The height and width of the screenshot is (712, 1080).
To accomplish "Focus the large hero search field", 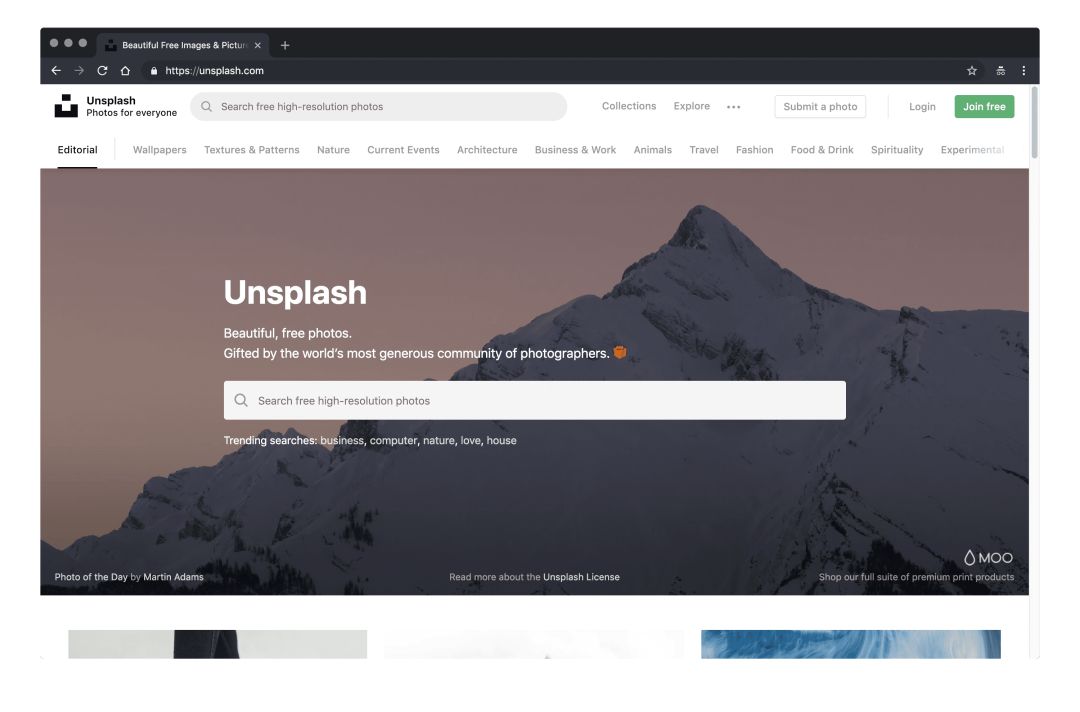I will click(x=534, y=400).
